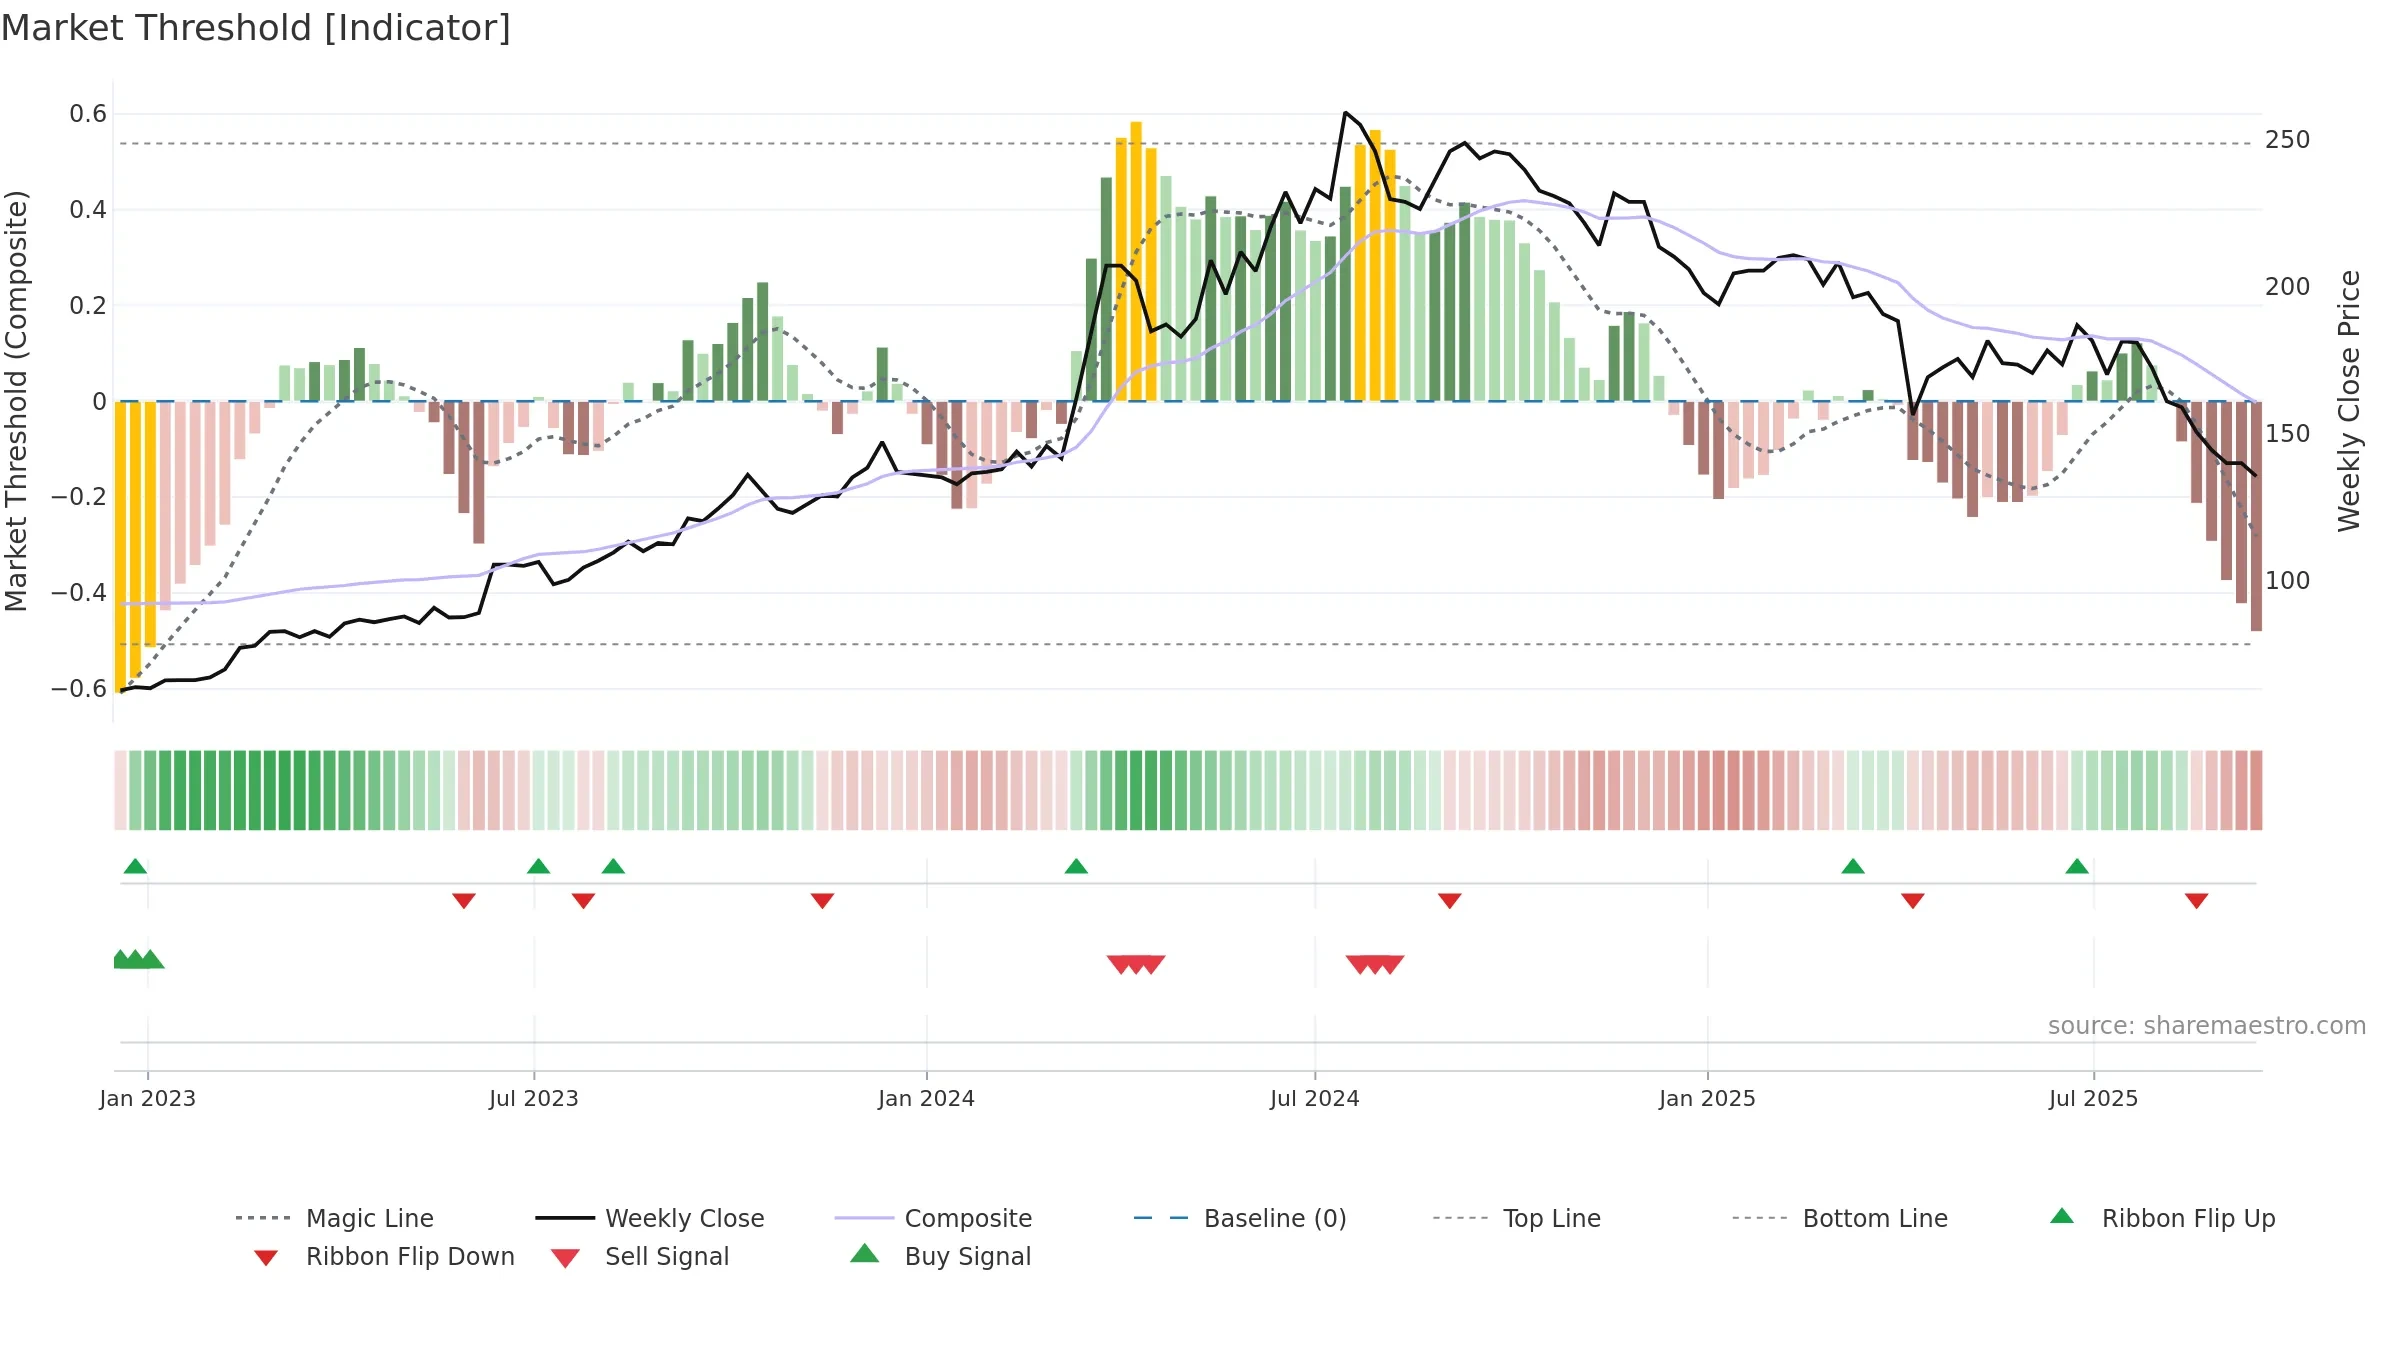Click the flip-up triangle around March 2025
Screen dimensions: 2400x1350
tap(1853, 866)
